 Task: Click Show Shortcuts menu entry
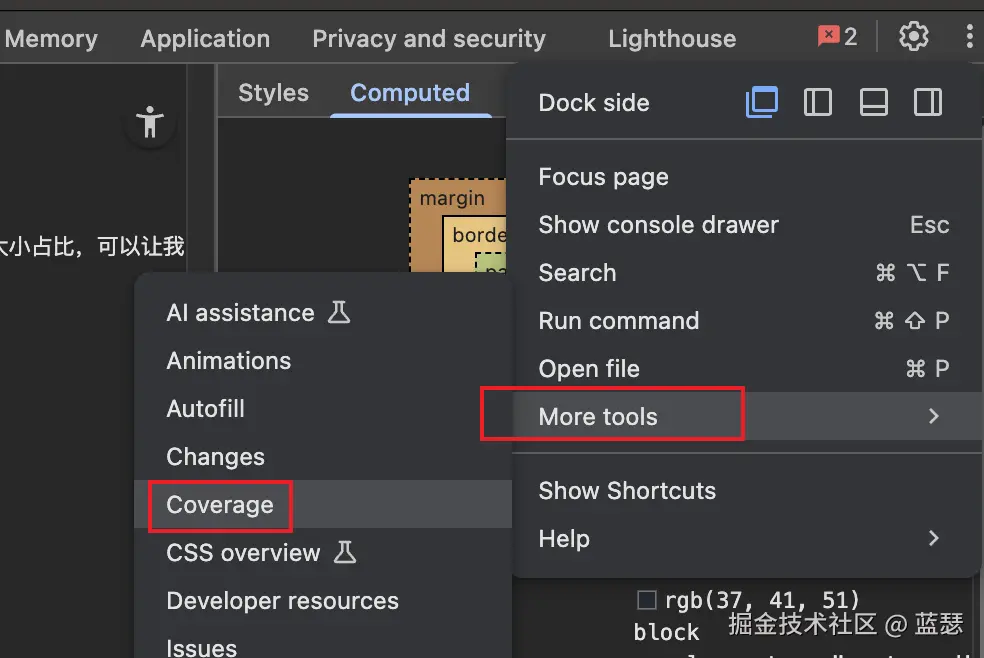tap(627, 491)
